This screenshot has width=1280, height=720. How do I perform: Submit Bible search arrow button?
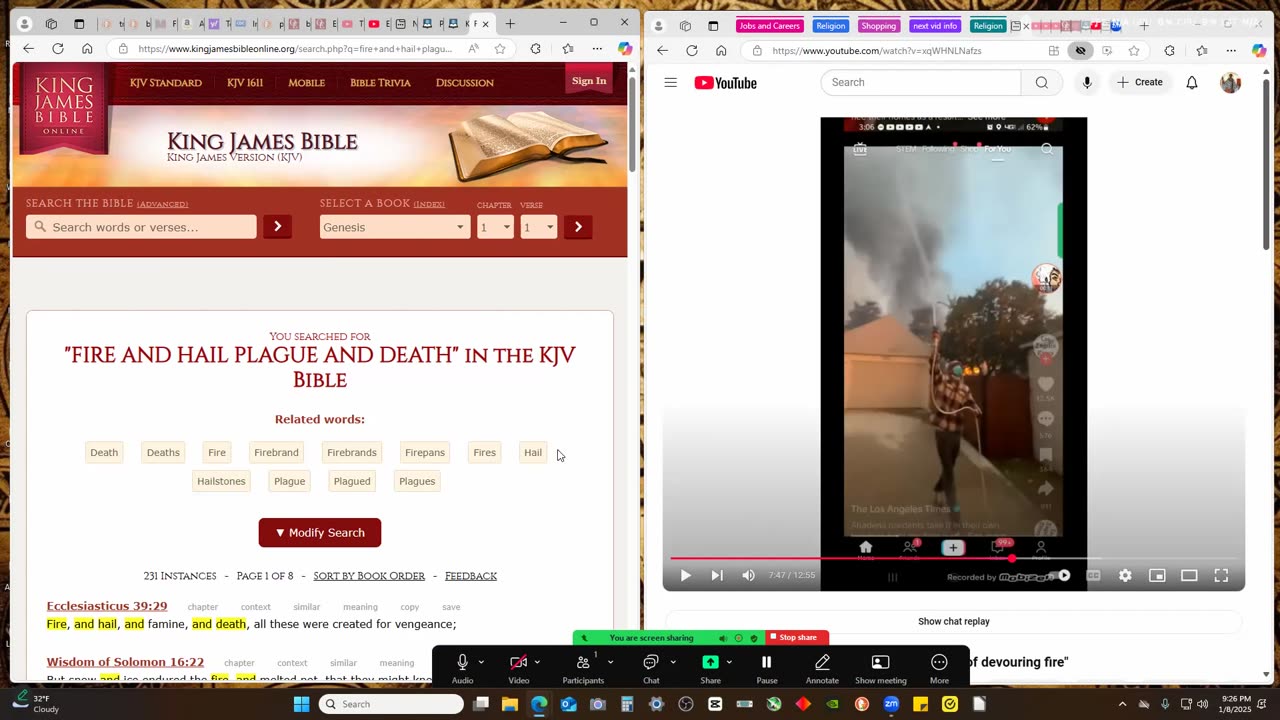coord(277,227)
